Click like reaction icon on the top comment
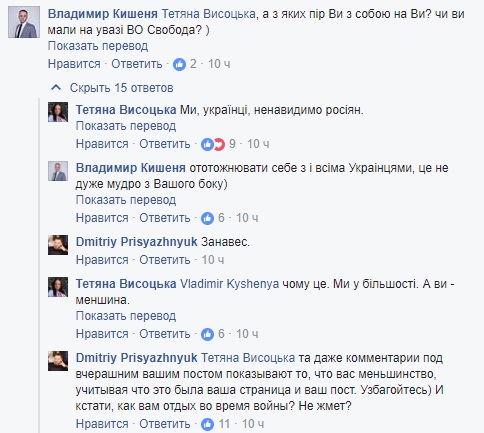This screenshot has width=484, height=433. [179, 64]
